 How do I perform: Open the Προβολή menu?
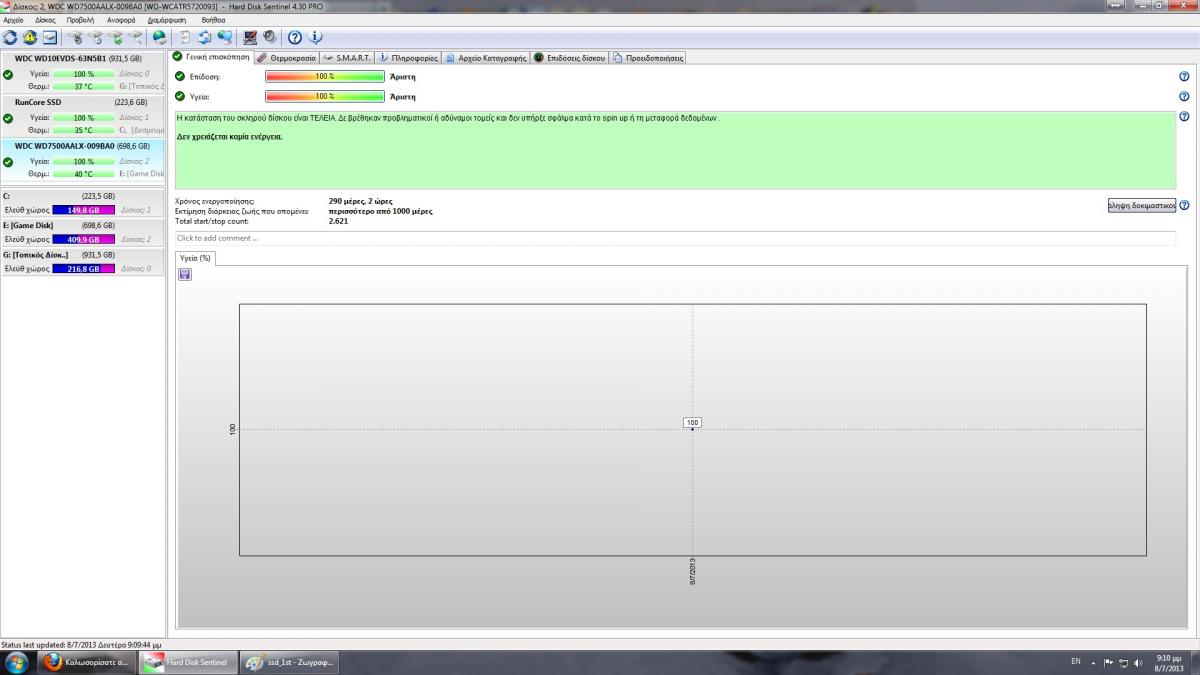pos(81,20)
